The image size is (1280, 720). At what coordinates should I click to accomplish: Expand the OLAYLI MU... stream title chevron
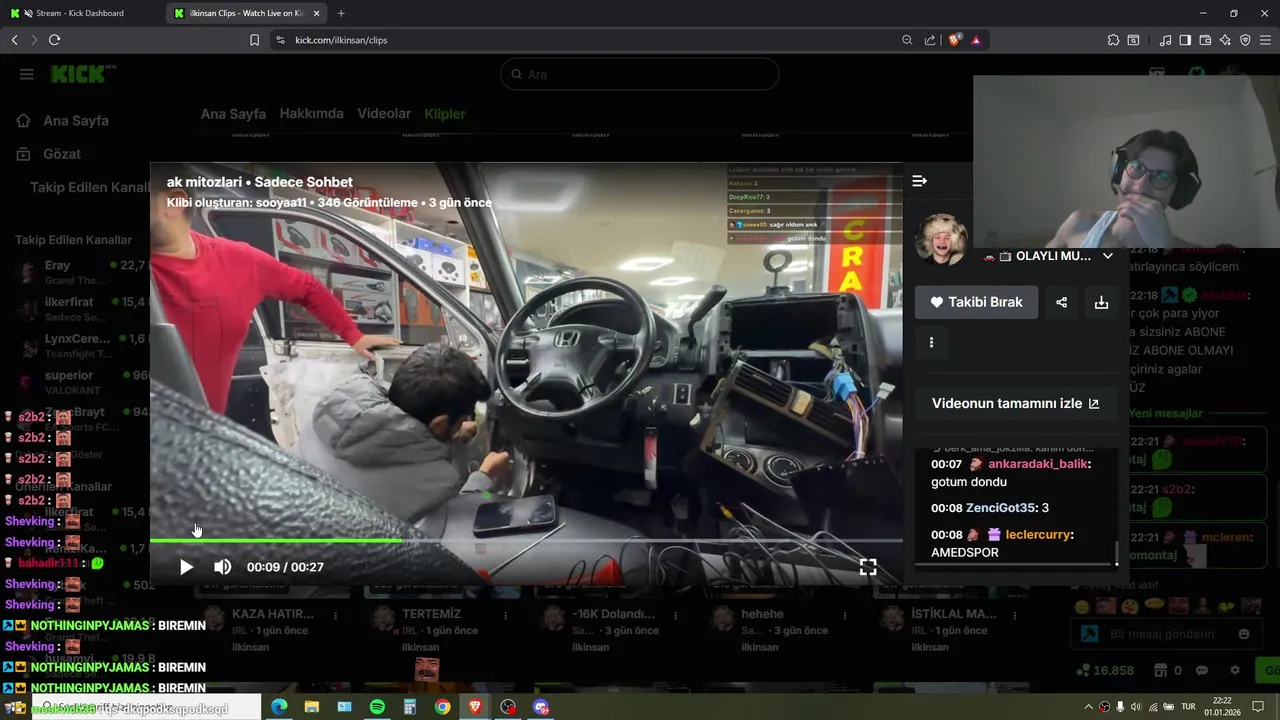(1107, 256)
